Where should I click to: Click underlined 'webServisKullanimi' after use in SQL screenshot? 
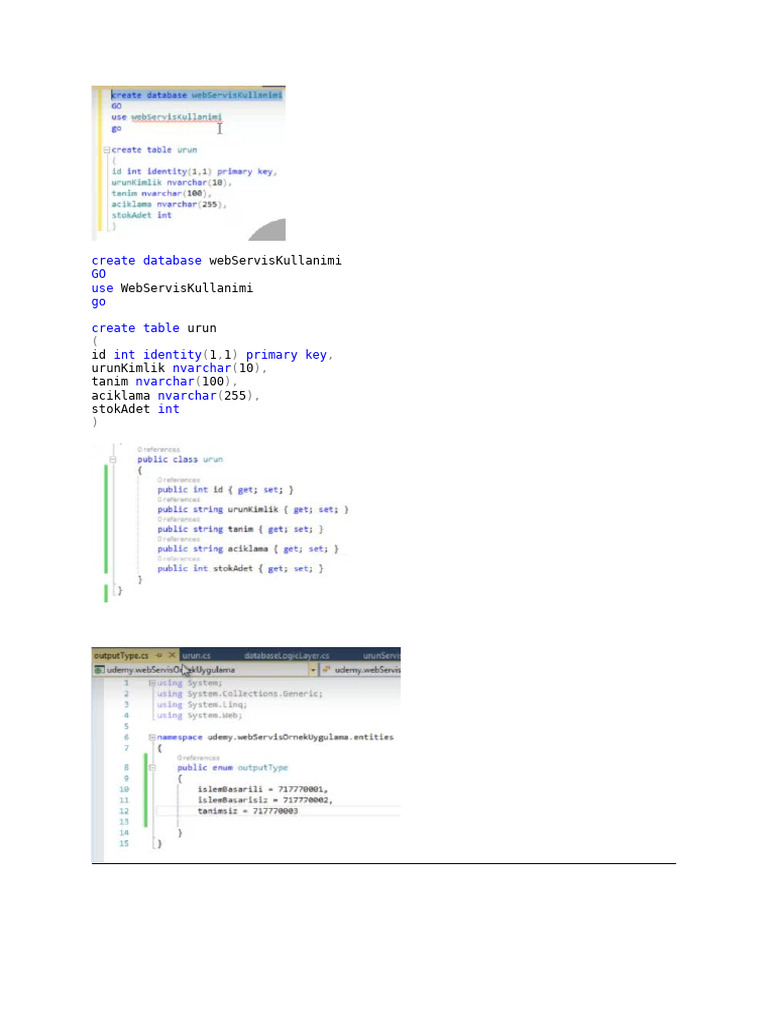point(176,118)
